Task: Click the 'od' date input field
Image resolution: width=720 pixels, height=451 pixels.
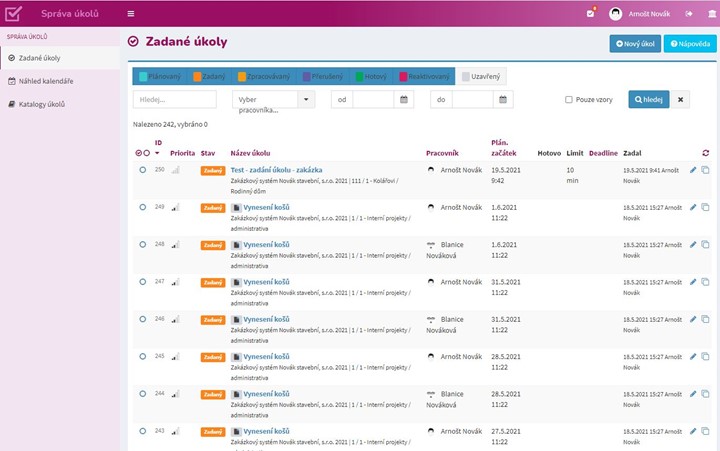Action: [x=373, y=100]
